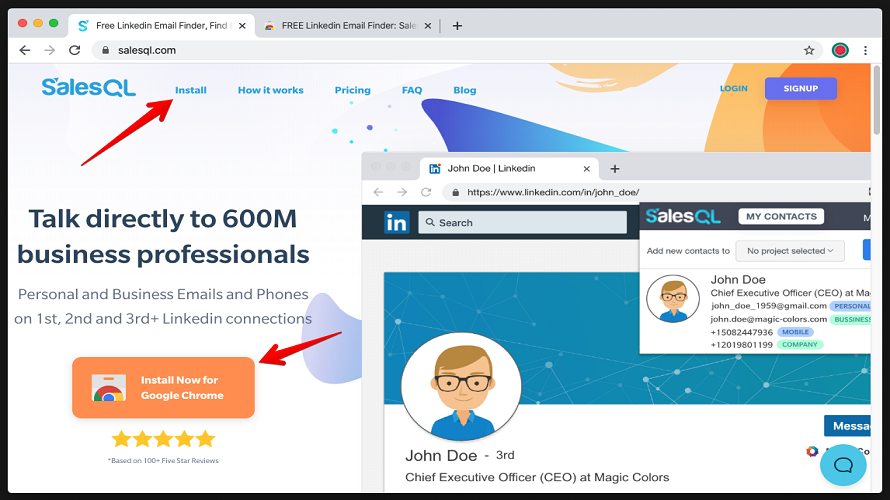Click the MOBILE tag
The width and height of the screenshot is (890, 500).
click(x=795, y=332)
